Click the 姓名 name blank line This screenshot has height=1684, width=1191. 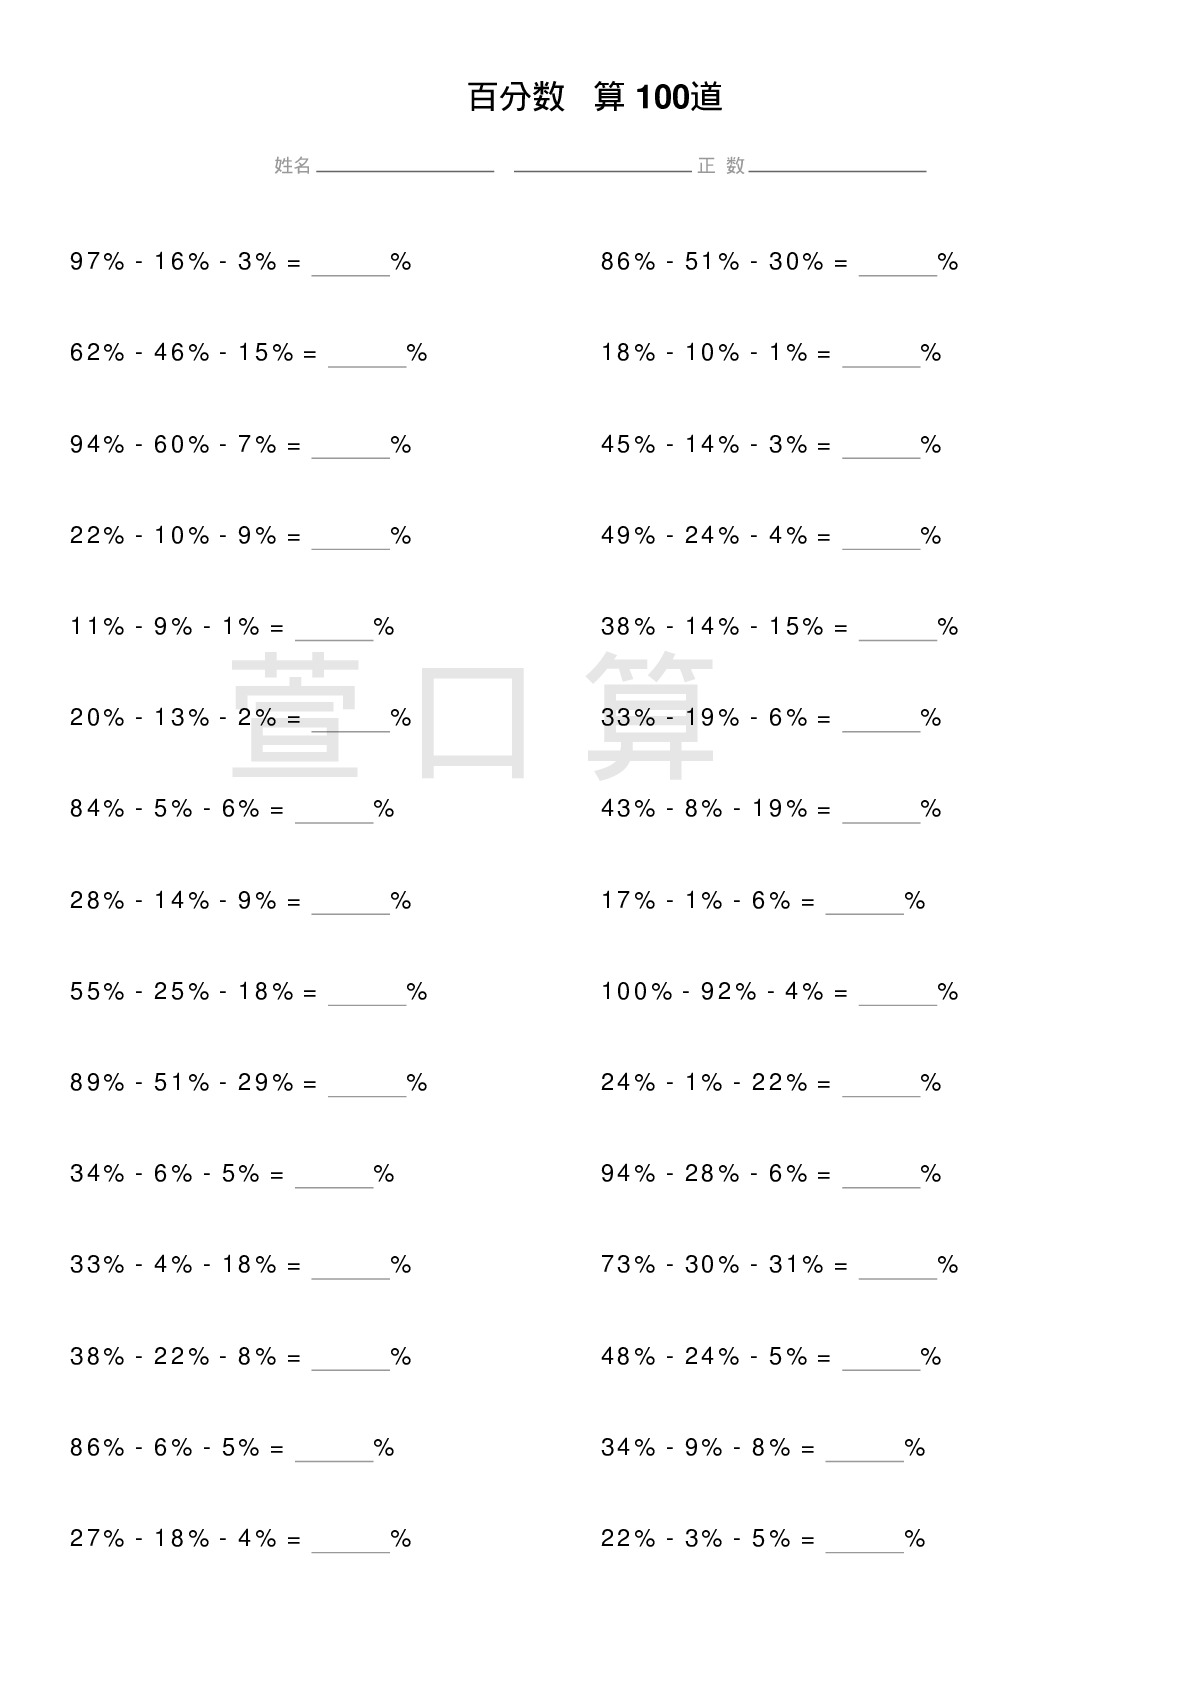(x=405, y=170)
